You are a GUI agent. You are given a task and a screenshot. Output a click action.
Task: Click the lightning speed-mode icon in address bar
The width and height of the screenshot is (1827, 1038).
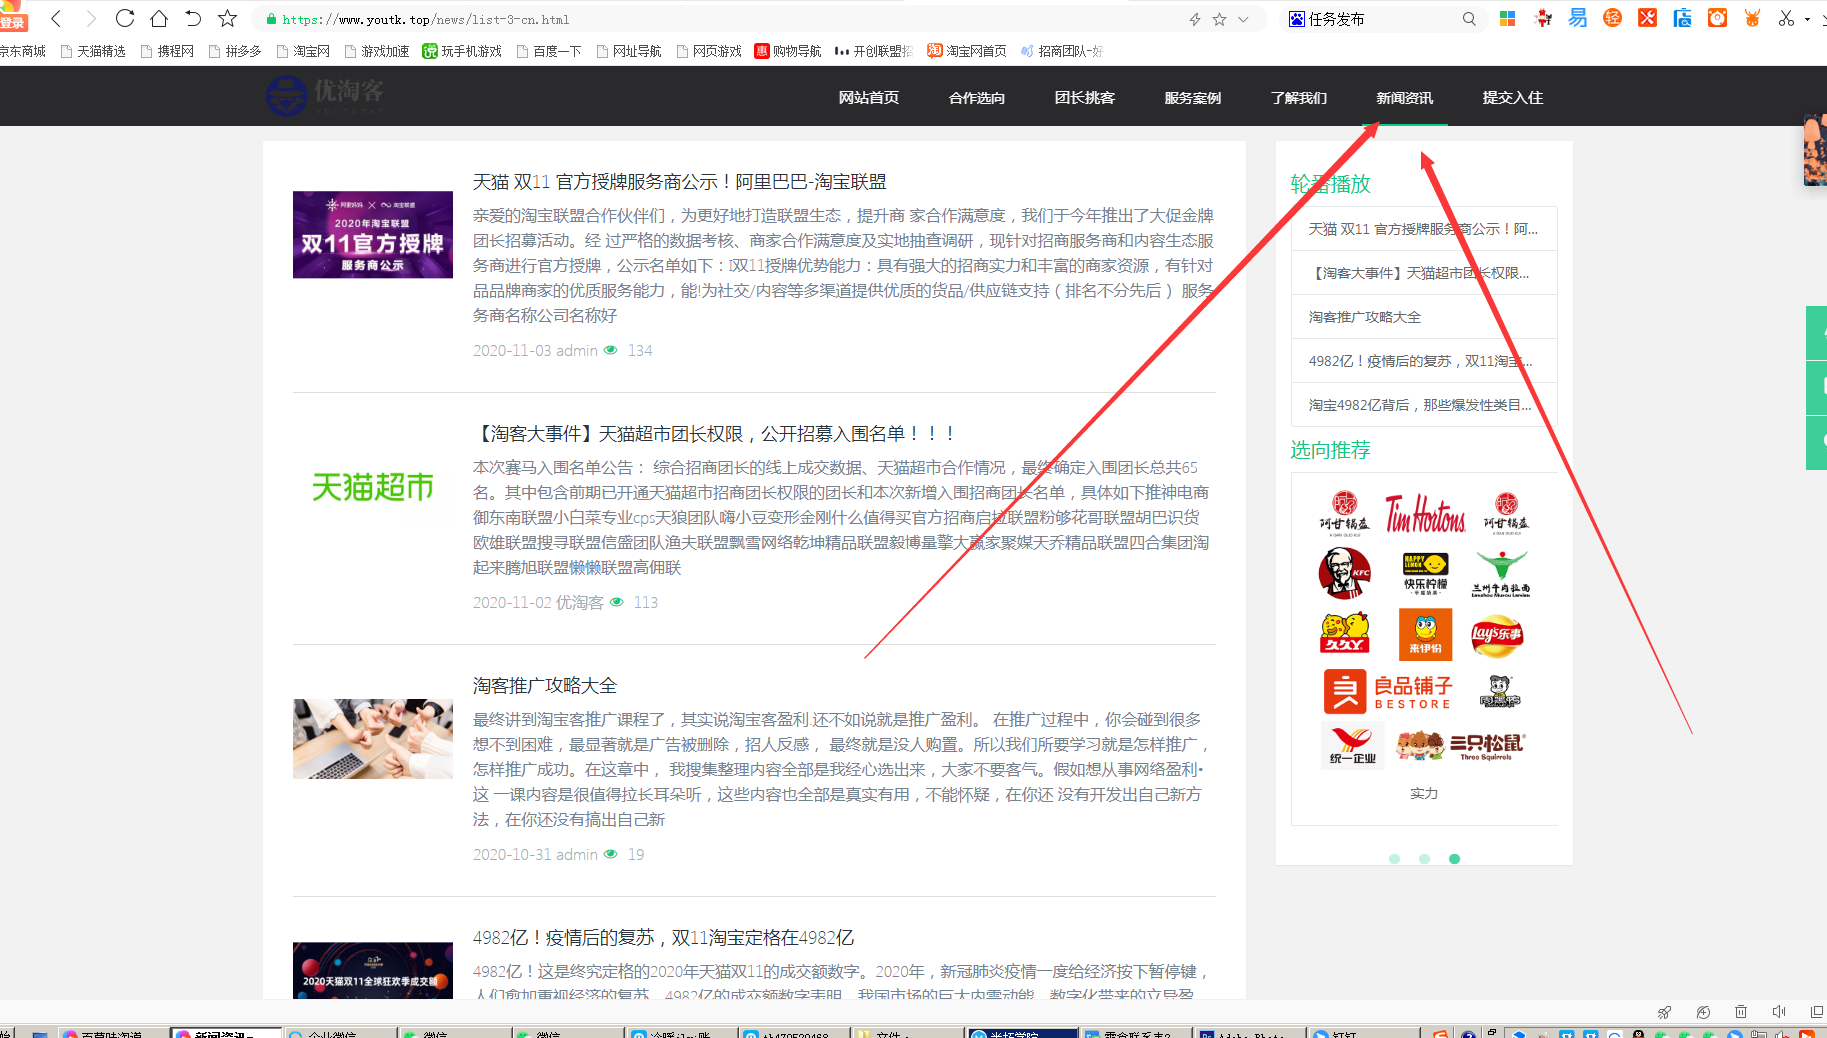pyautogui.click(x=1194, y=19)
